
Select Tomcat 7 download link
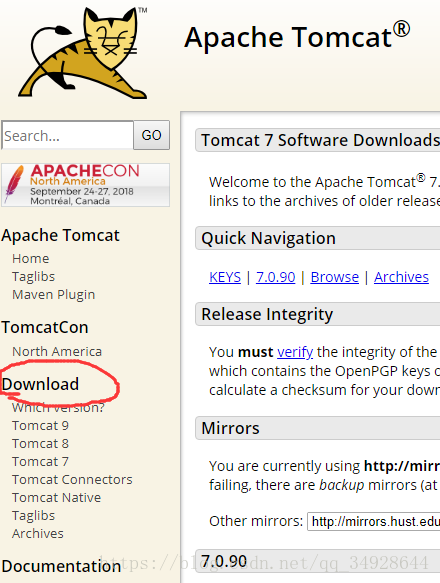[40, 461]
